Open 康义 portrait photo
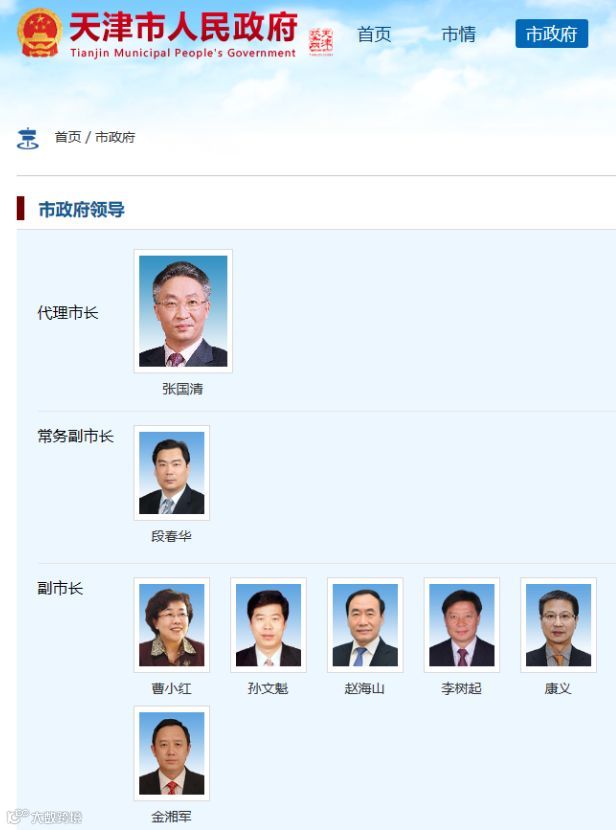Screen dimensions: 616x830 558,625
